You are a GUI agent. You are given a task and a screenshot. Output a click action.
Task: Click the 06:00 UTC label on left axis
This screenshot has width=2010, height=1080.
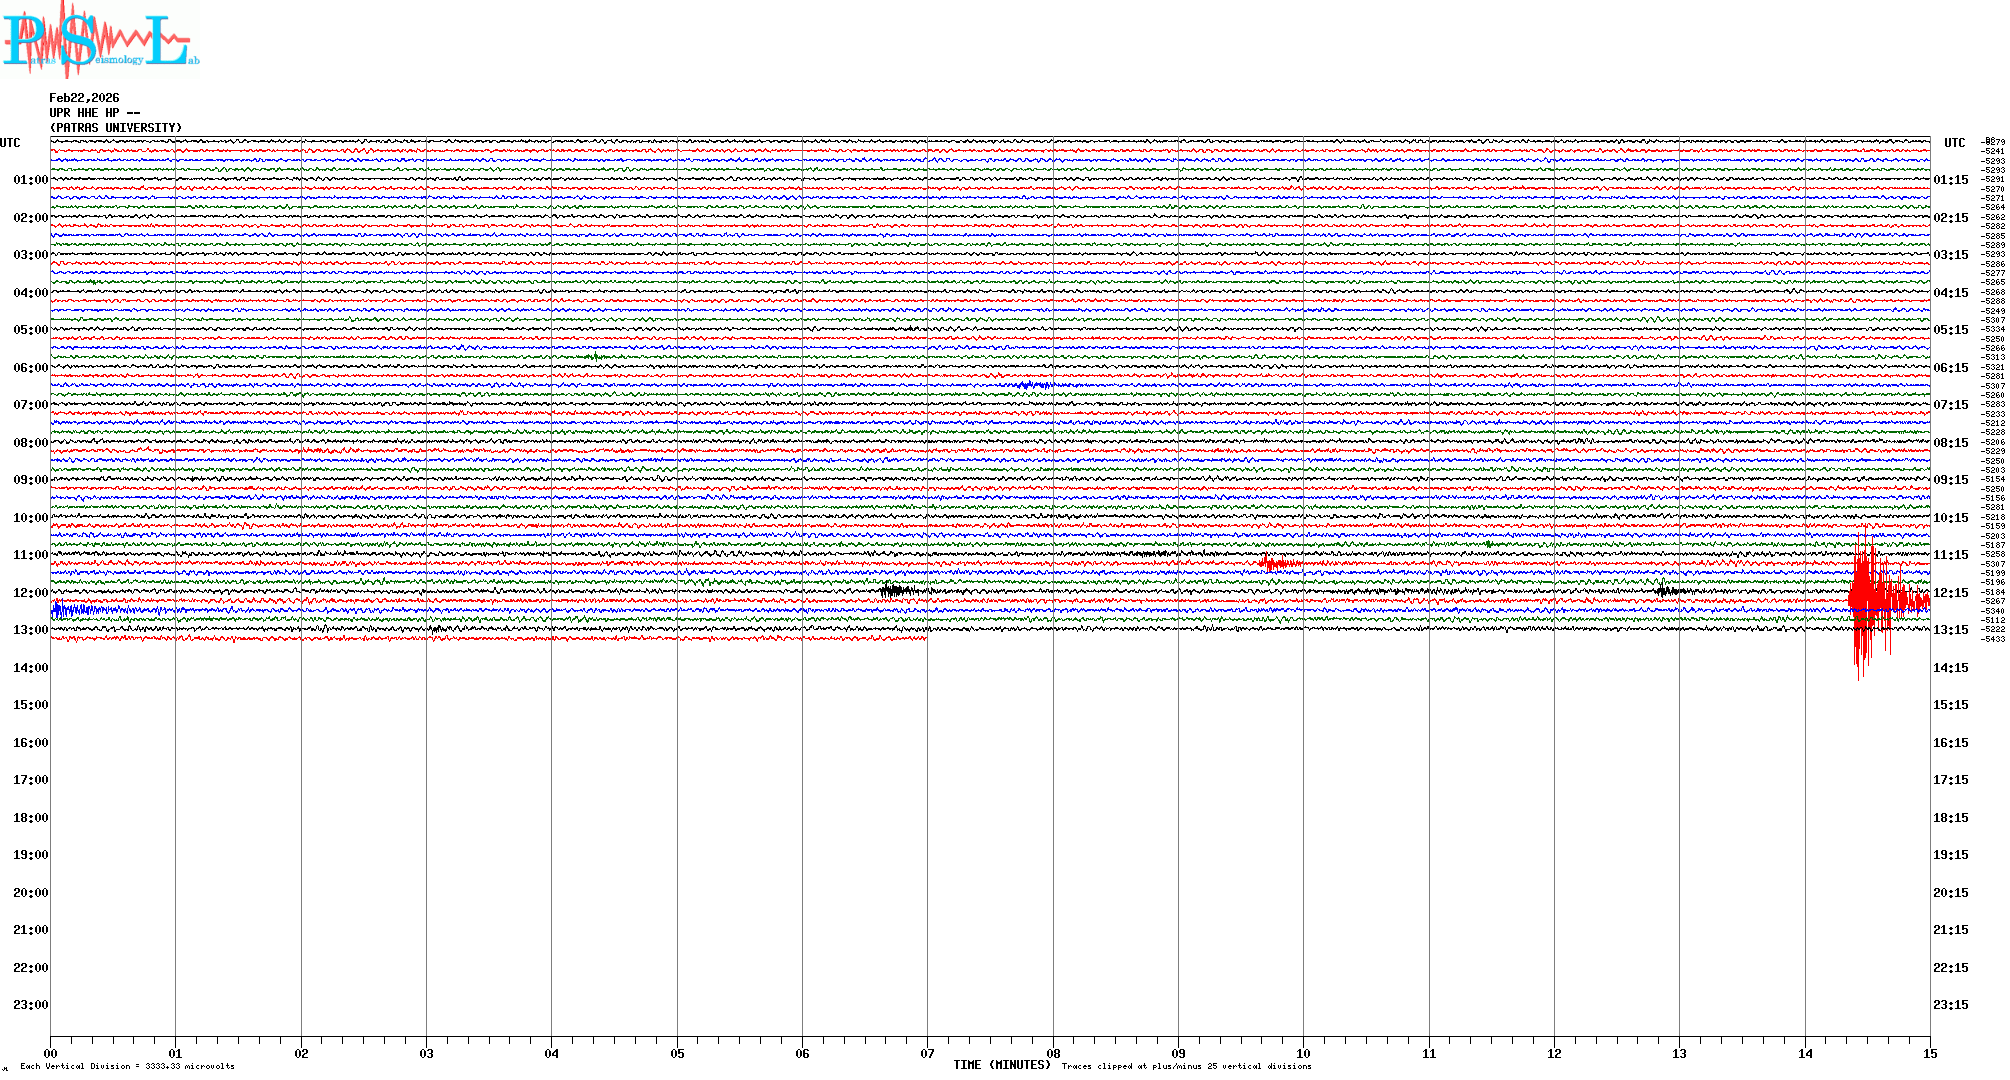tap(30, 368)
